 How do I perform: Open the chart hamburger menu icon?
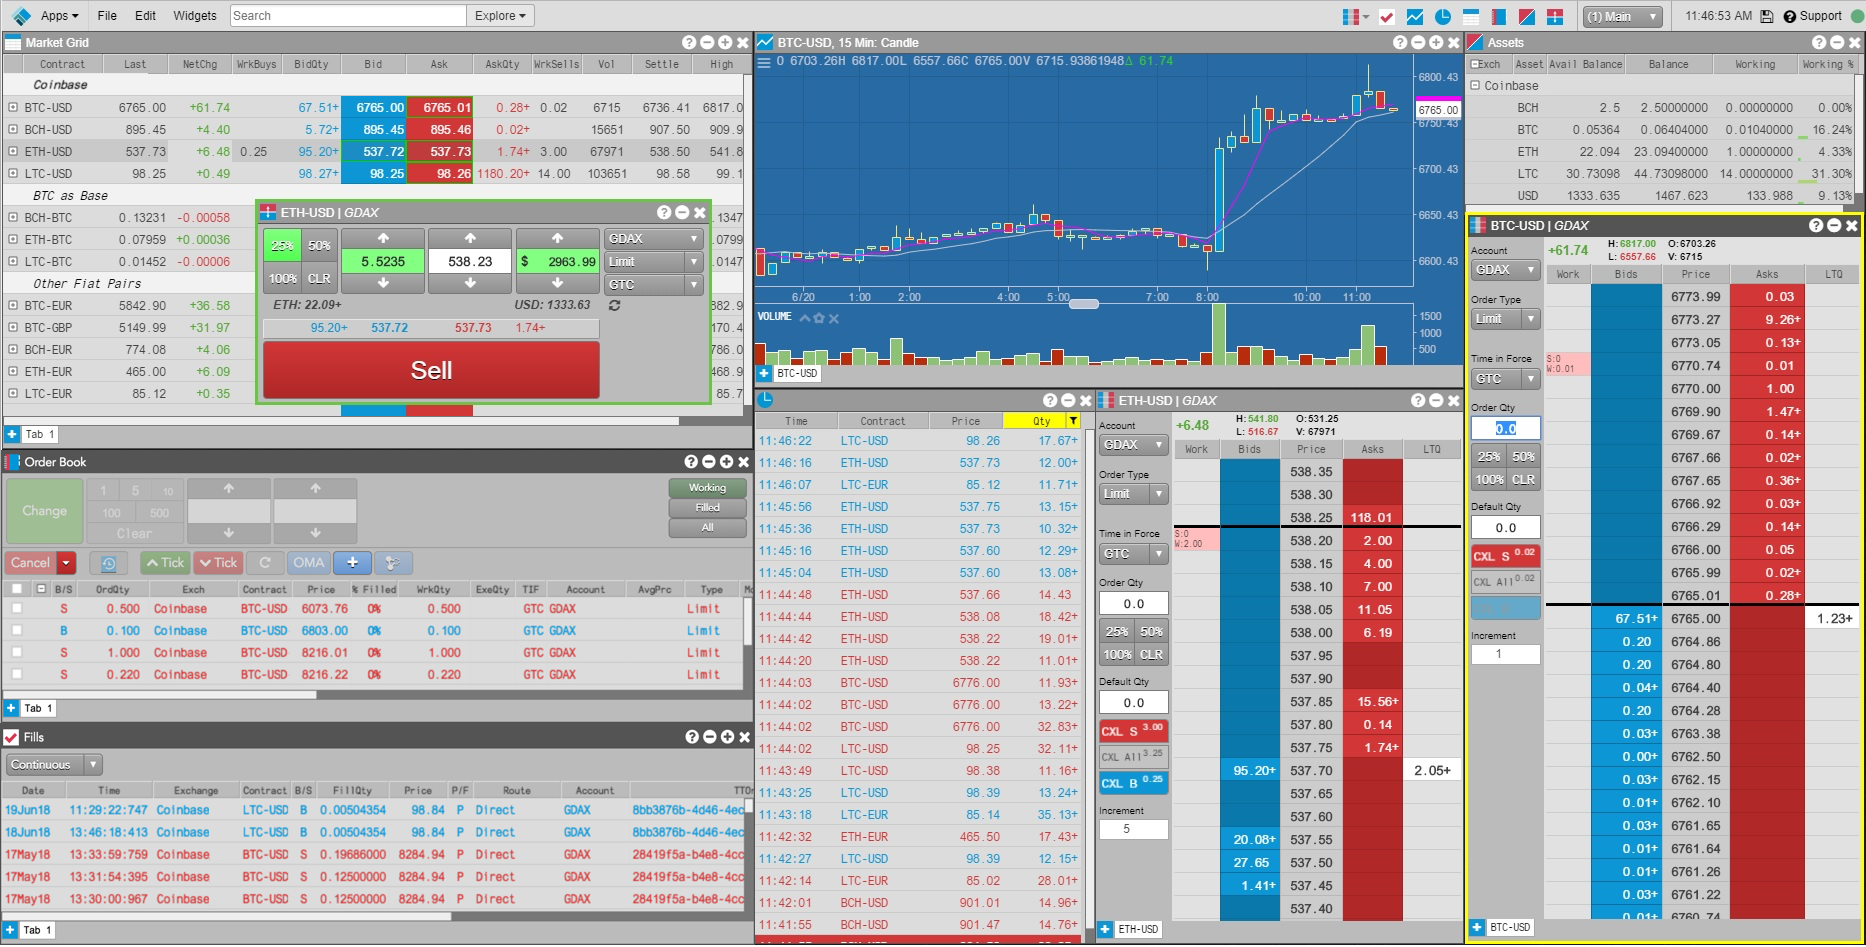(x=764, y=62)
